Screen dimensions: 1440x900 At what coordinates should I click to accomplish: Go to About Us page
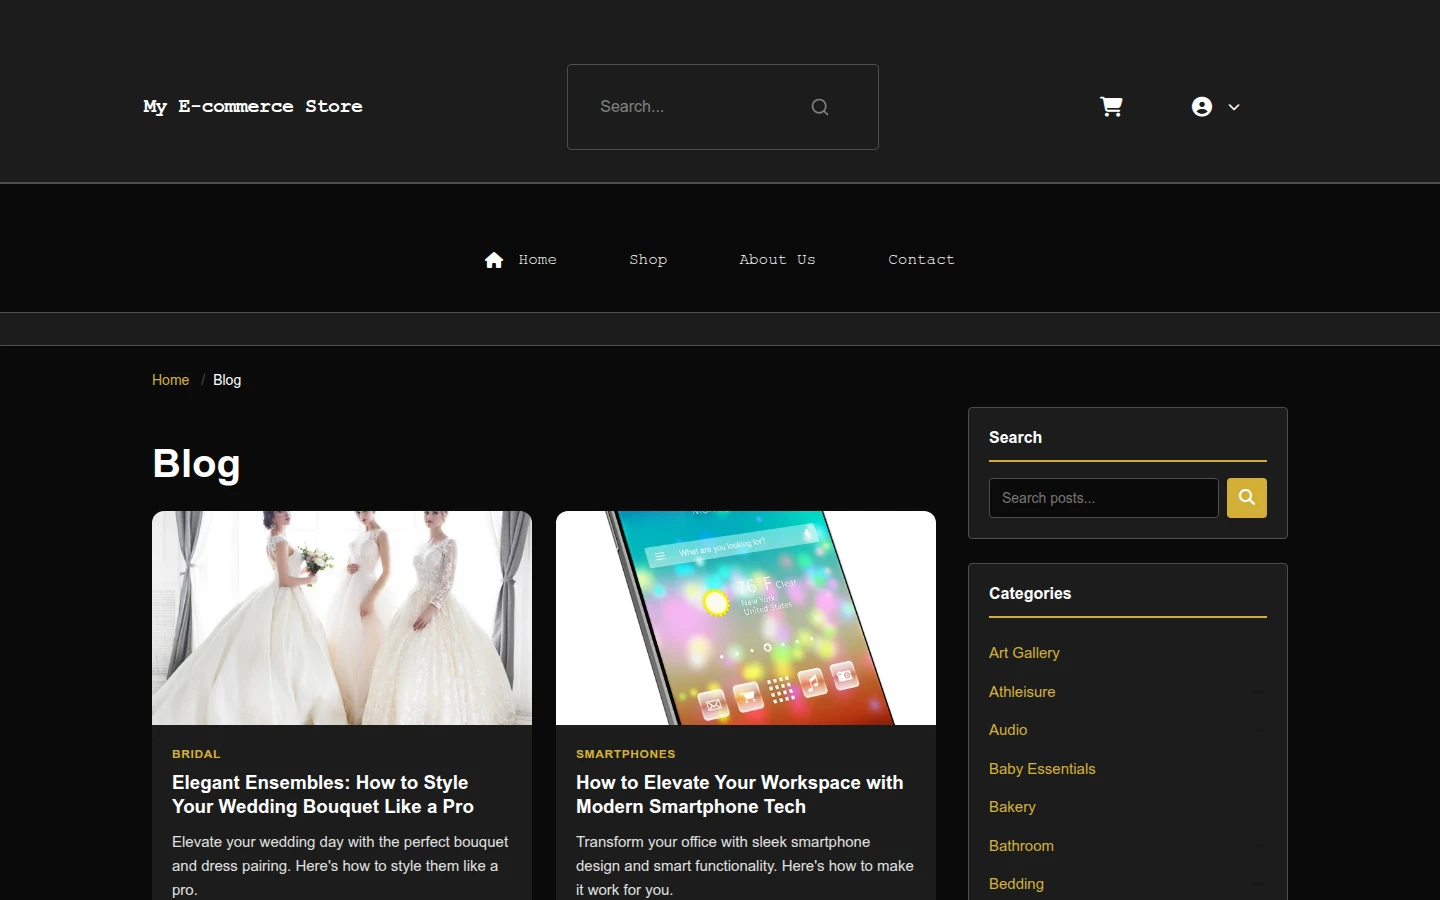(x=777, y=260)
